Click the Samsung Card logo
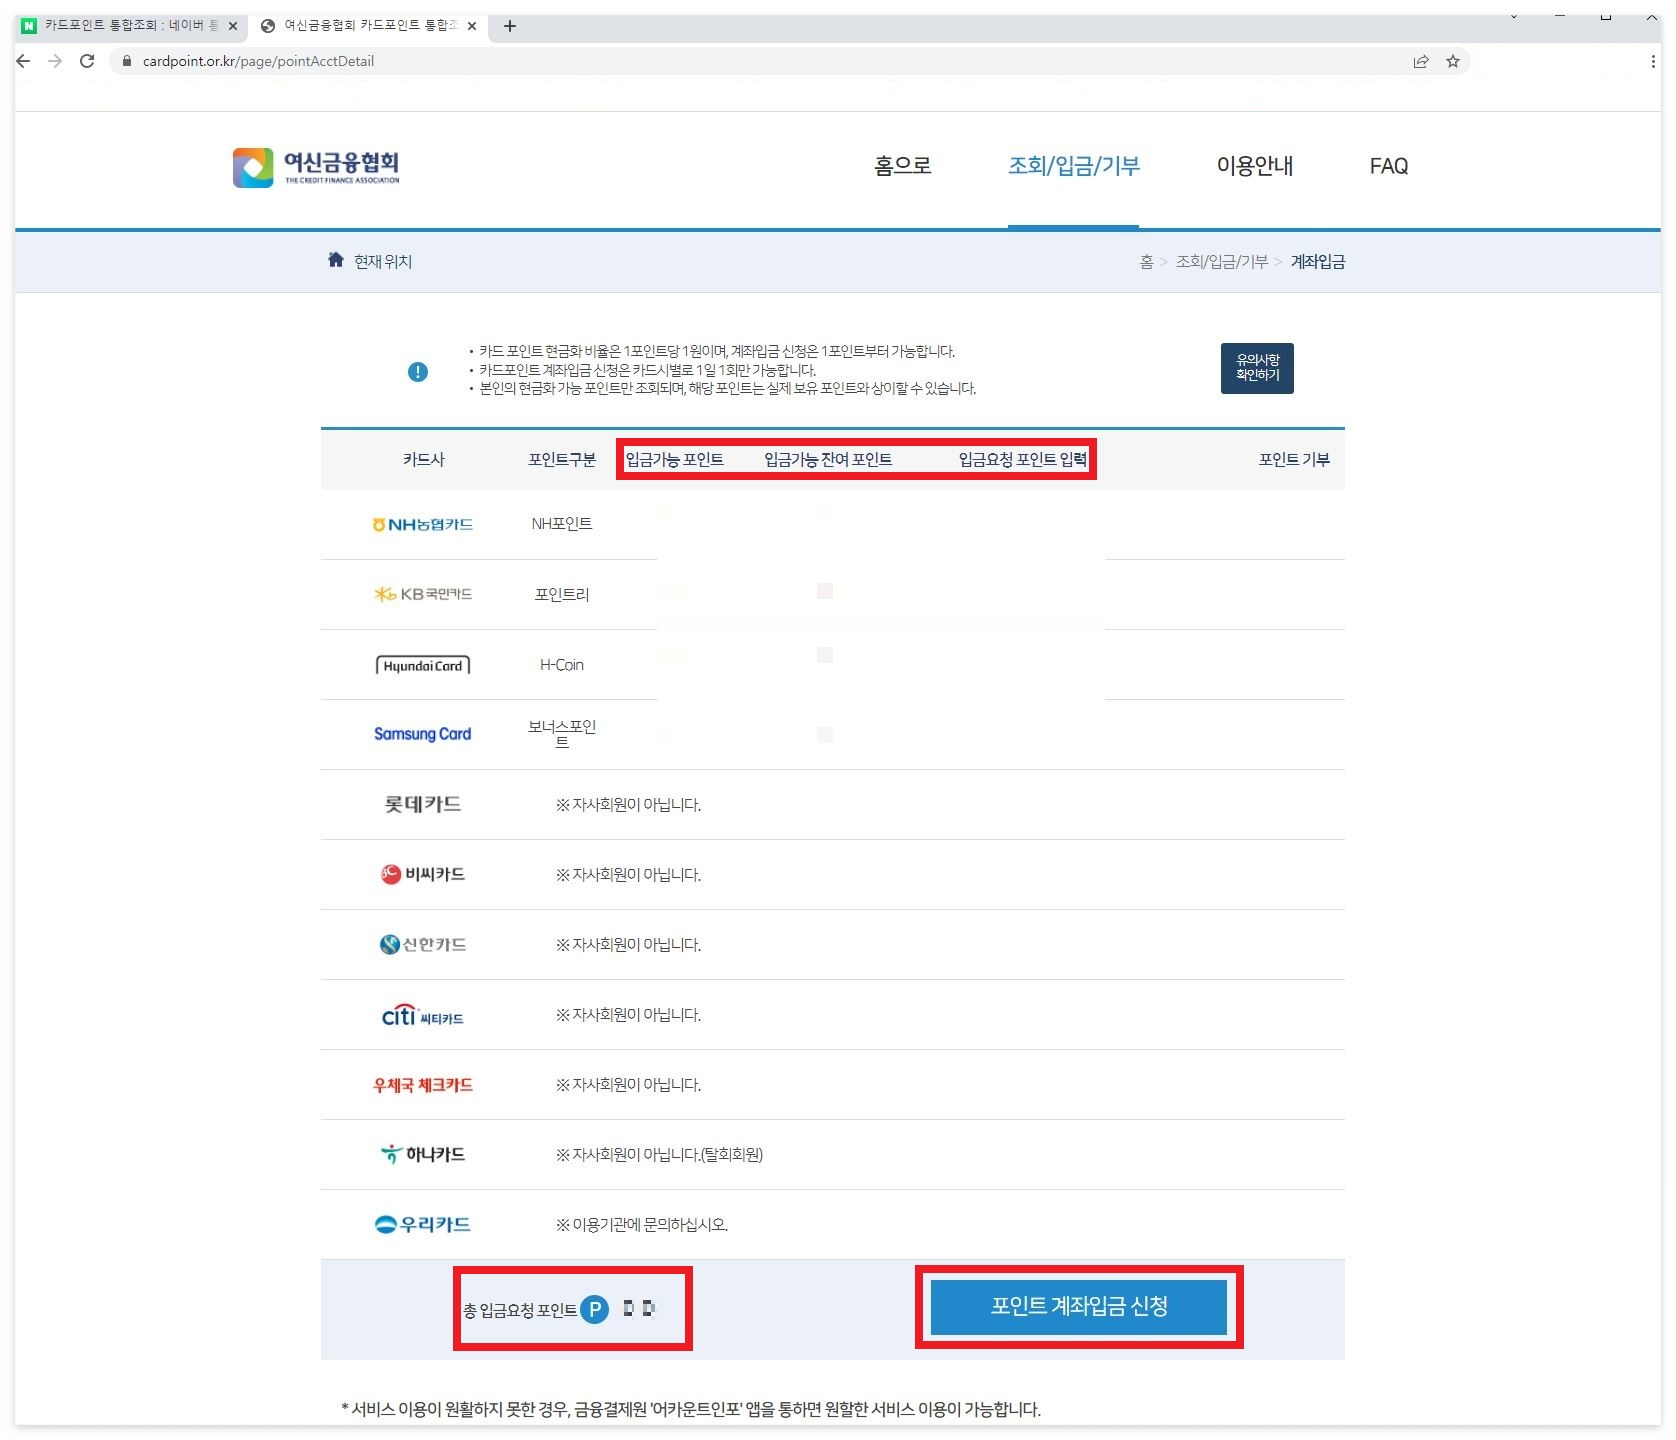Image resolution: width=1676 pixels, height=1440 pixels. [x=422, y=734]
